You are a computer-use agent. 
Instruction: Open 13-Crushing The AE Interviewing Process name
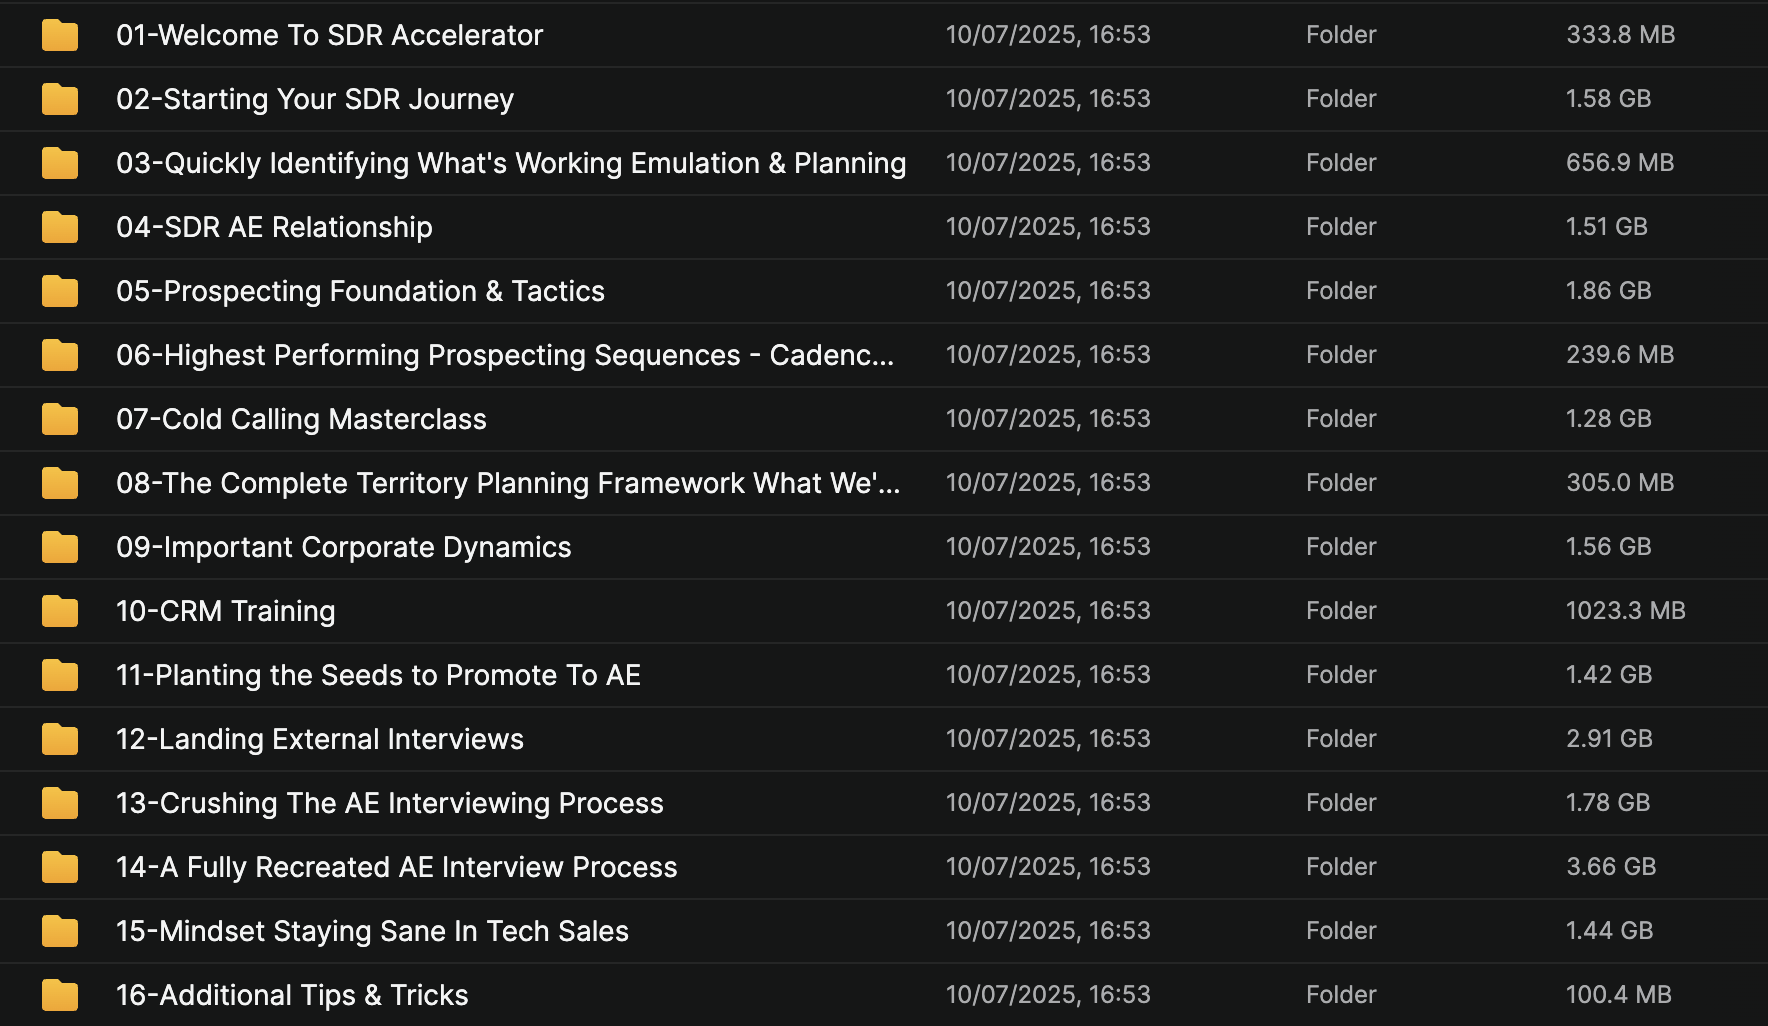tap(390, 803)
